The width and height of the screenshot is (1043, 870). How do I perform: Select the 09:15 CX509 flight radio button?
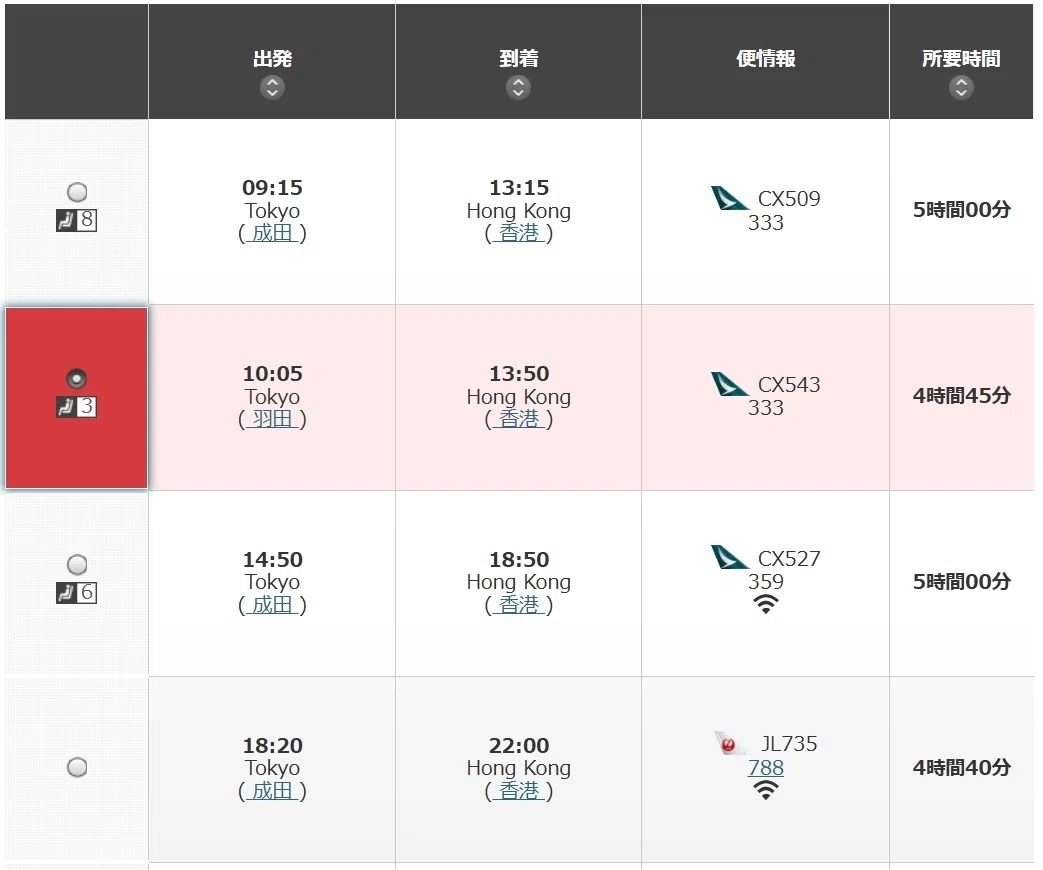click(x=77, y=192)
